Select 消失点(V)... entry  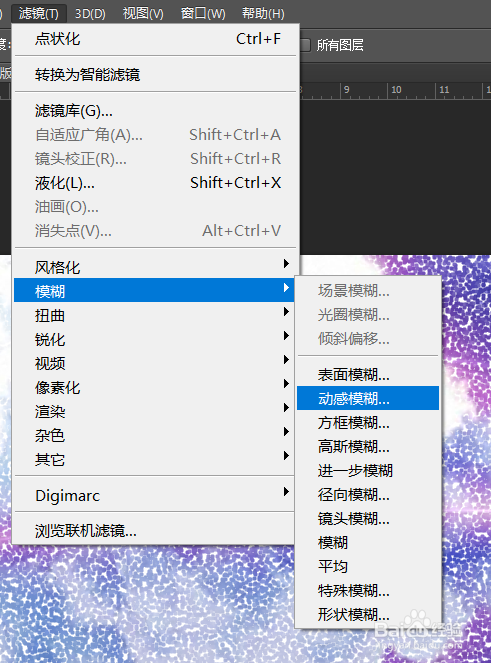click(x=155, y=231)
